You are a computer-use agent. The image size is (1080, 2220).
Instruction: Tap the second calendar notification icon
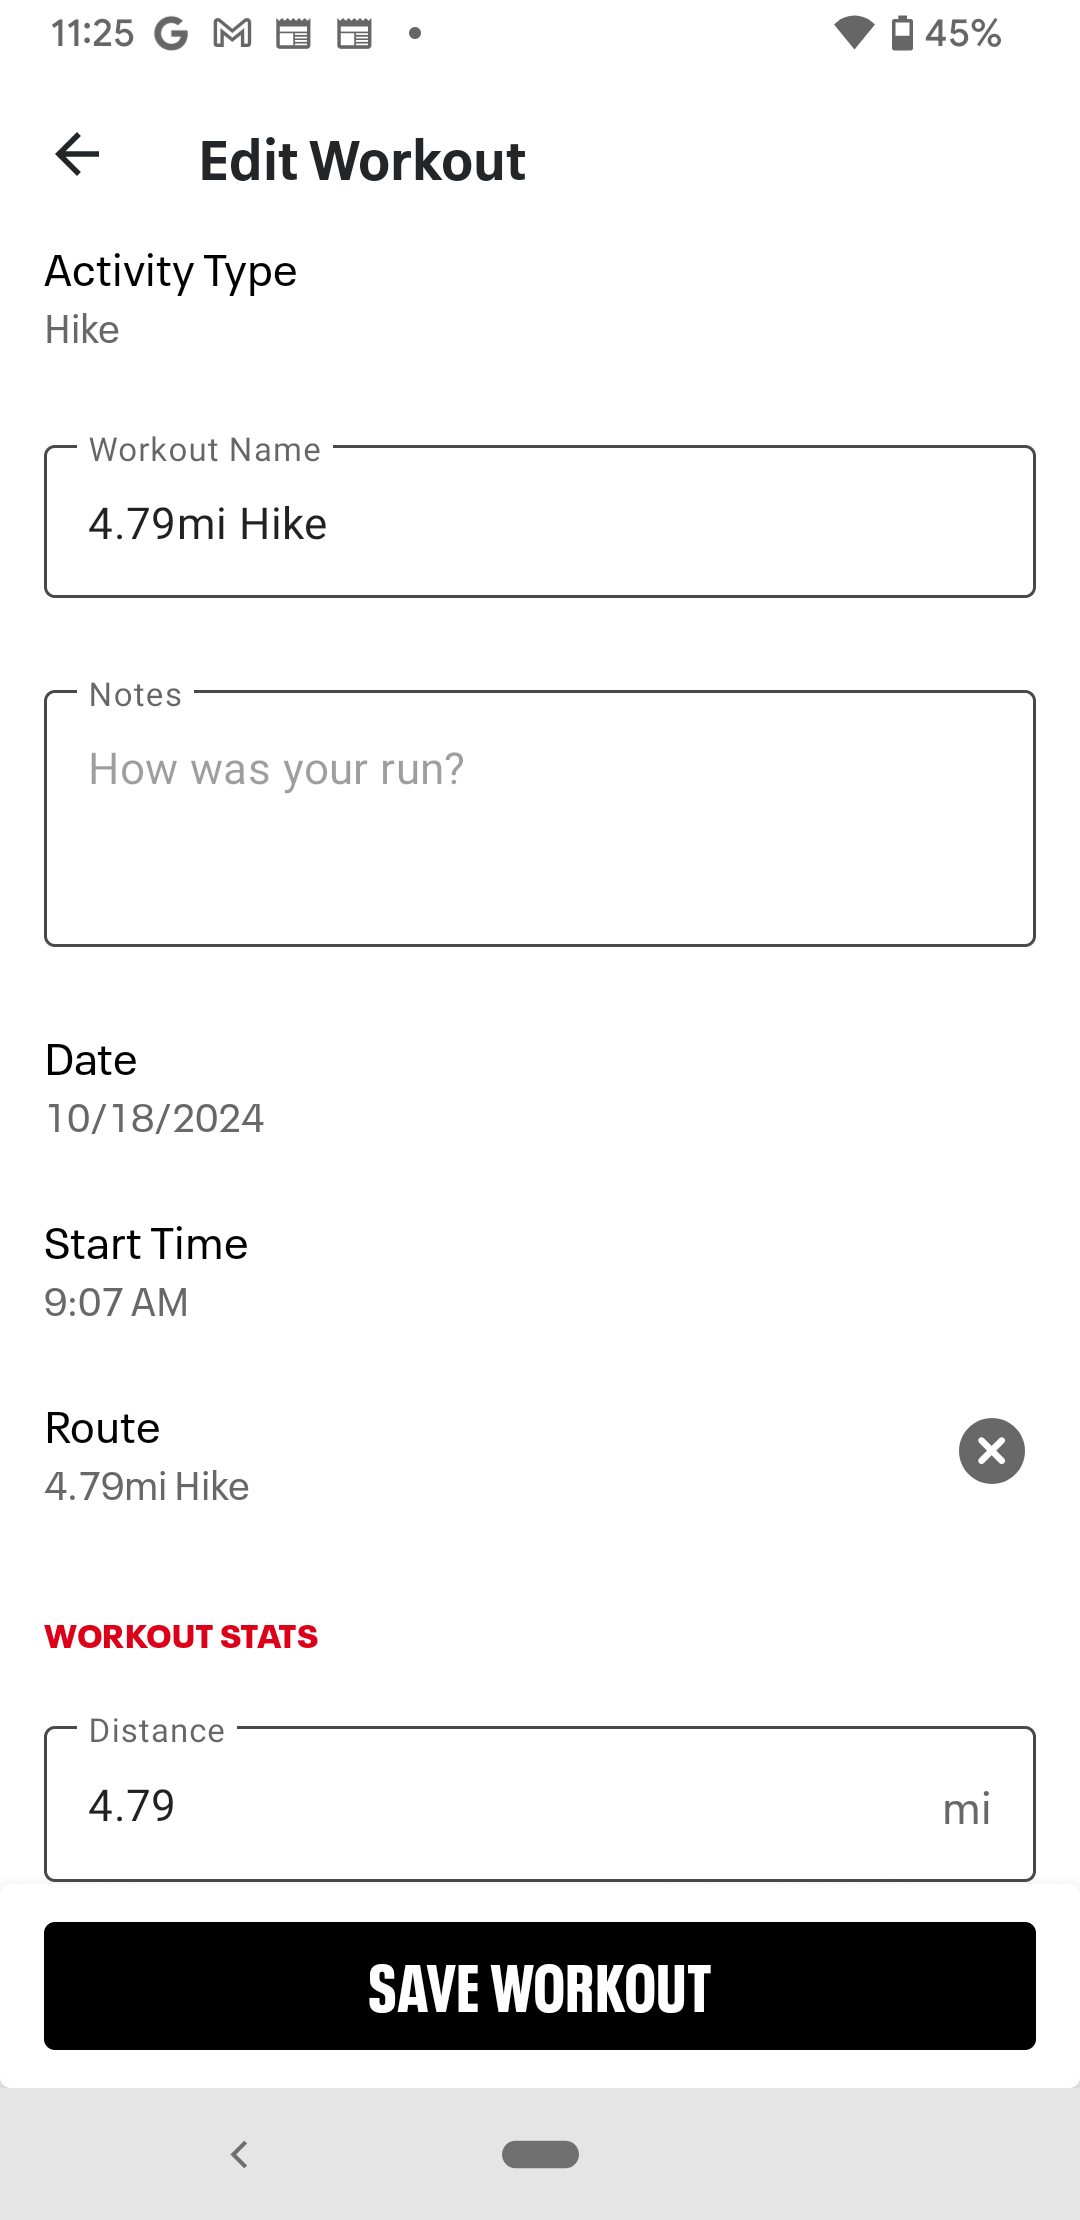click(x=354, y=34)
